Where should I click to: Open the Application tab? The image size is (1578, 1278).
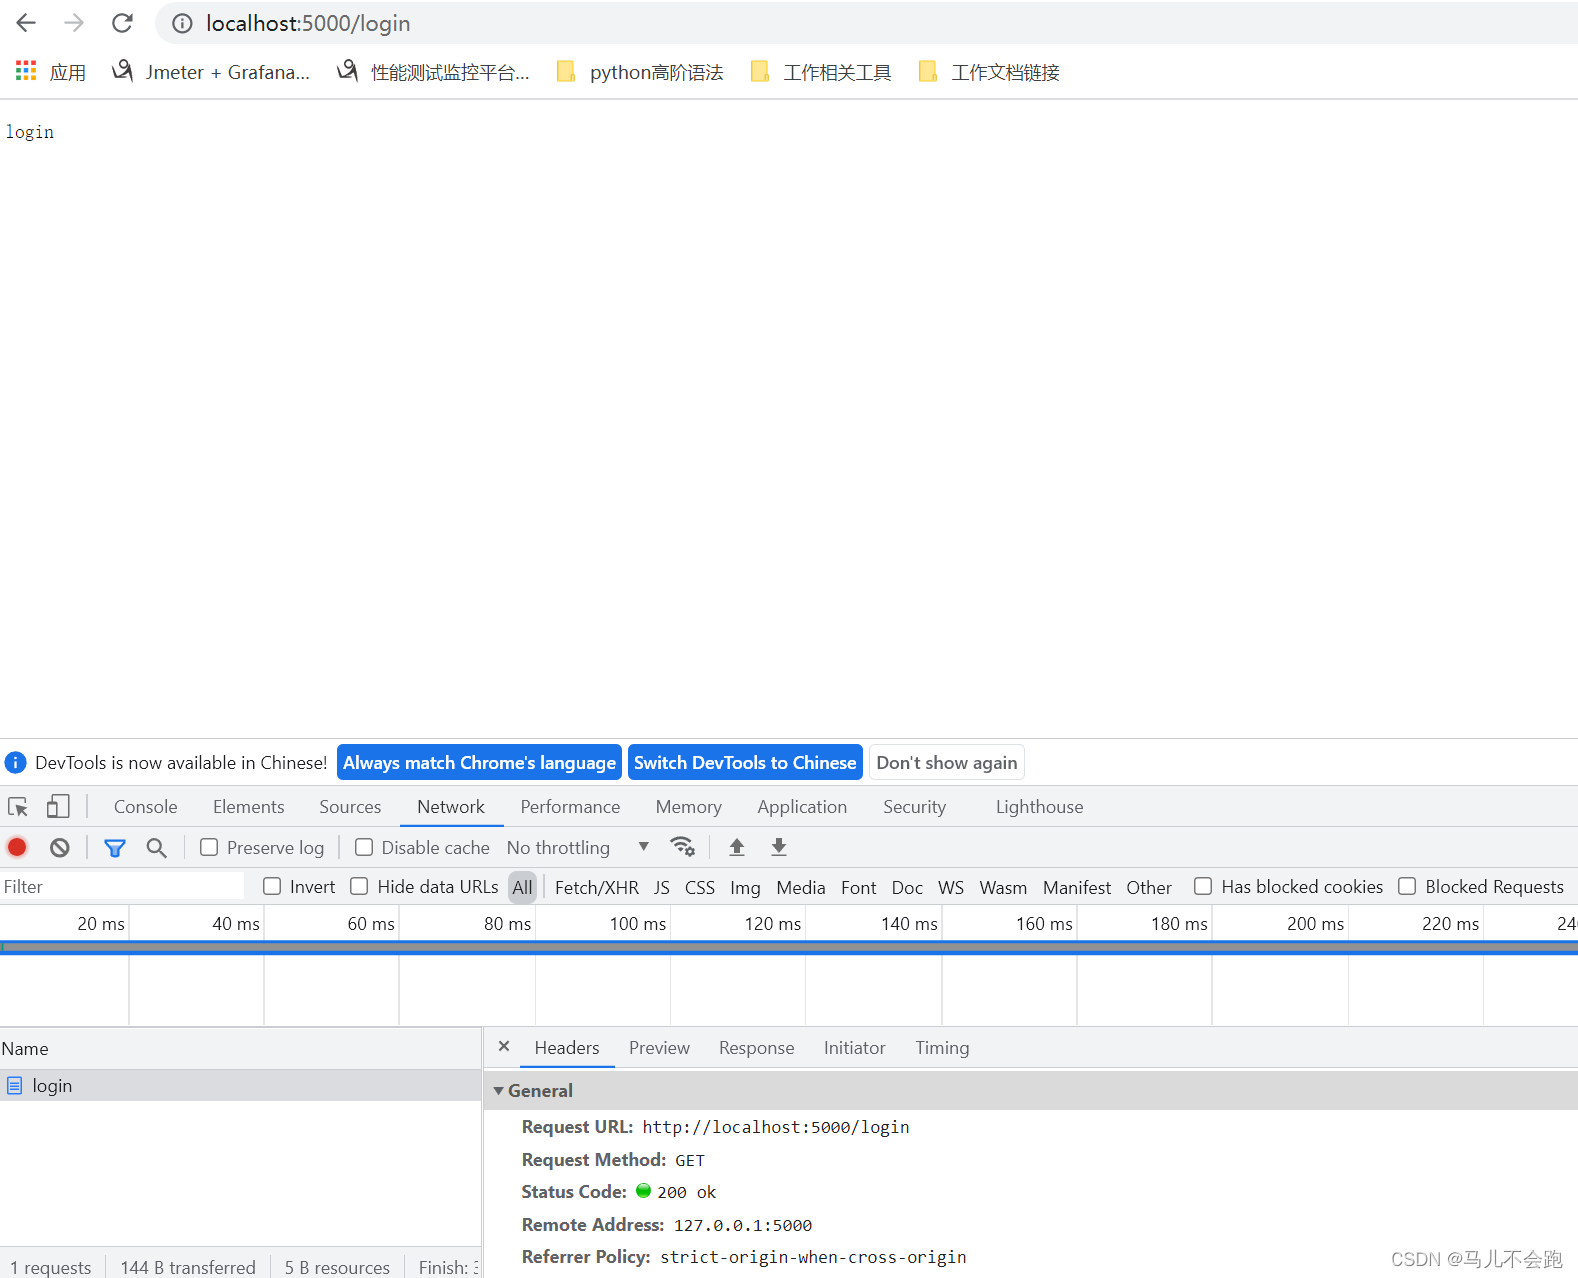(802, 807)
